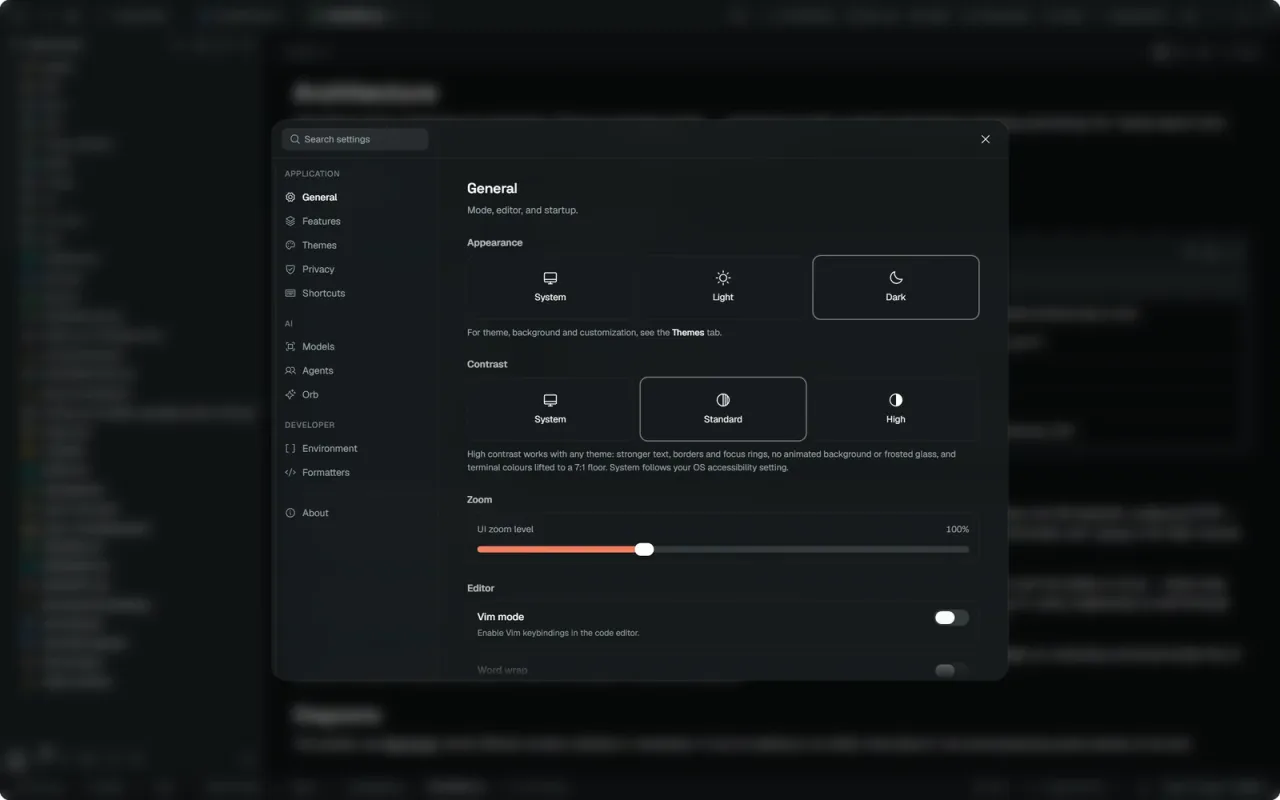This screenshot has width=1280, height=800.
Task: Click the sparkle icon beside Orb
Action: point(290,394)
